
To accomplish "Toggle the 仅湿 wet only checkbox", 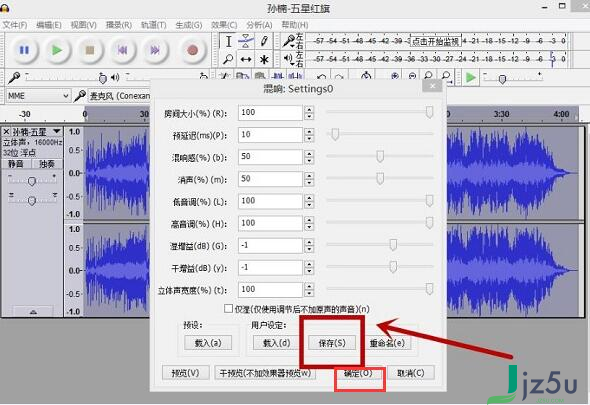I will [228, 309].
